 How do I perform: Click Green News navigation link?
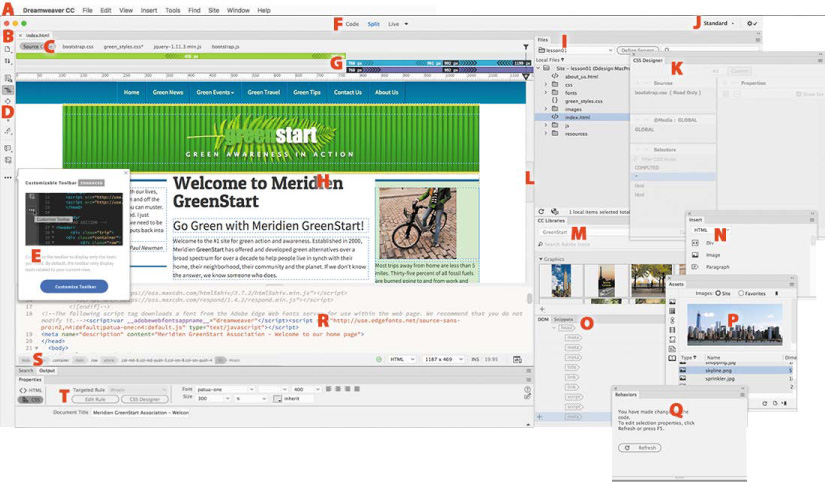[x=168, y=92]
